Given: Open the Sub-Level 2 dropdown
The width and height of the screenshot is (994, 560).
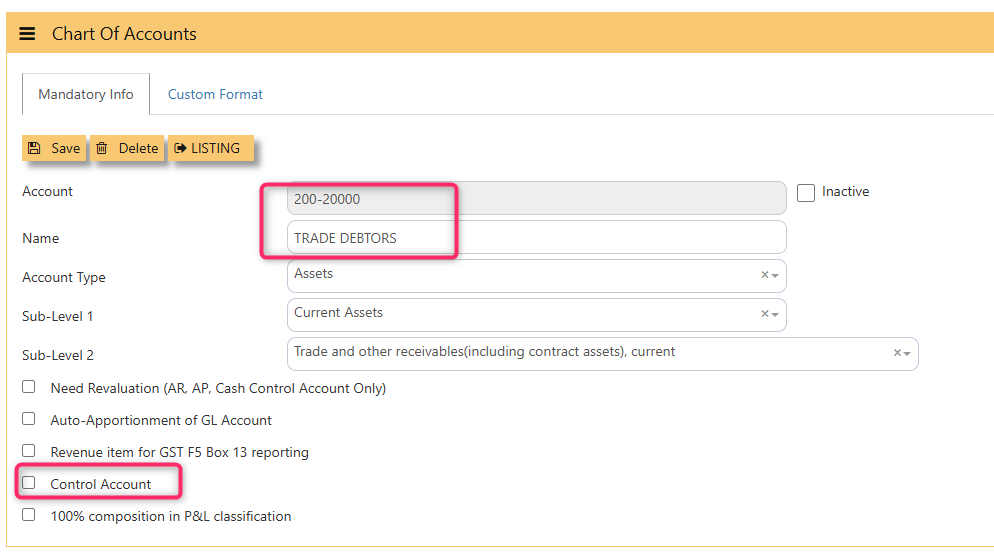Looking at the screenshot, I should click(x=590, y=353).
